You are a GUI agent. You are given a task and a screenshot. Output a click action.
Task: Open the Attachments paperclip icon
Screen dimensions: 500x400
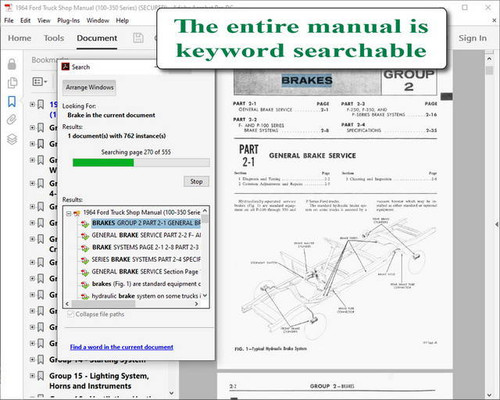12,120
